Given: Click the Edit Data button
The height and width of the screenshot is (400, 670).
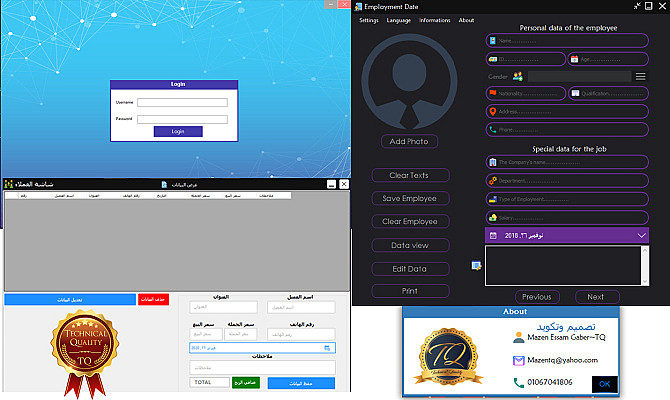Looking at the screenshot, I should [410, 269].
